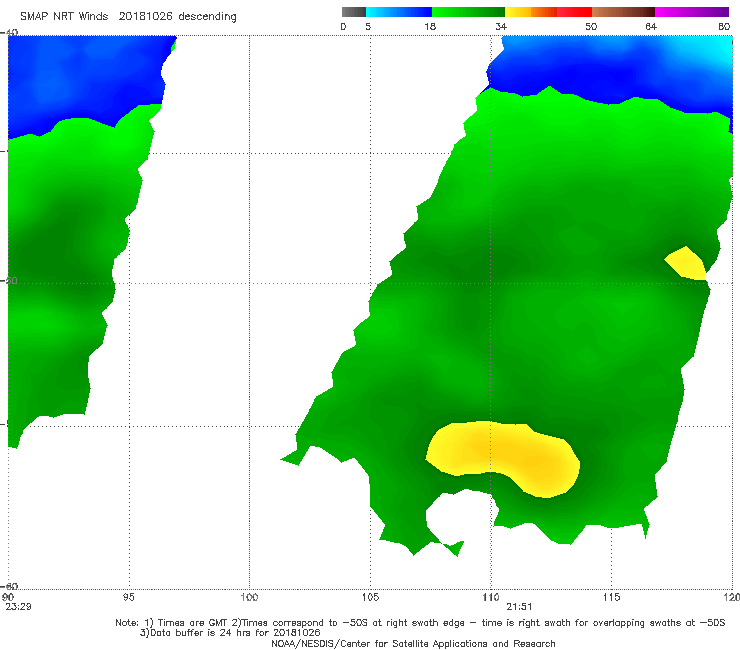Image resolution: width=740 pixels, height=650 pixels.
Task: Click the note line starting 'Note: 1) Times are GMT'
Action: click(x=420, y=623)
